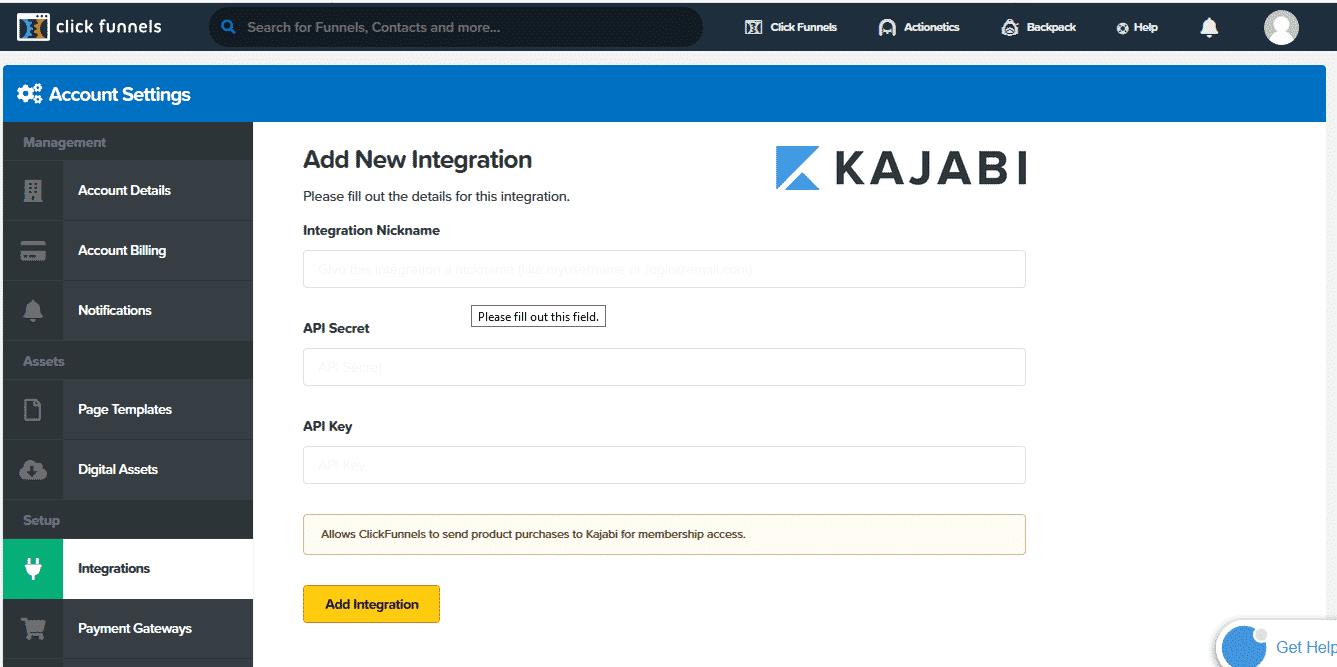Click the Get Help link text
Viewport: 1337px width, 667px height.
[x=1306, y=647]
